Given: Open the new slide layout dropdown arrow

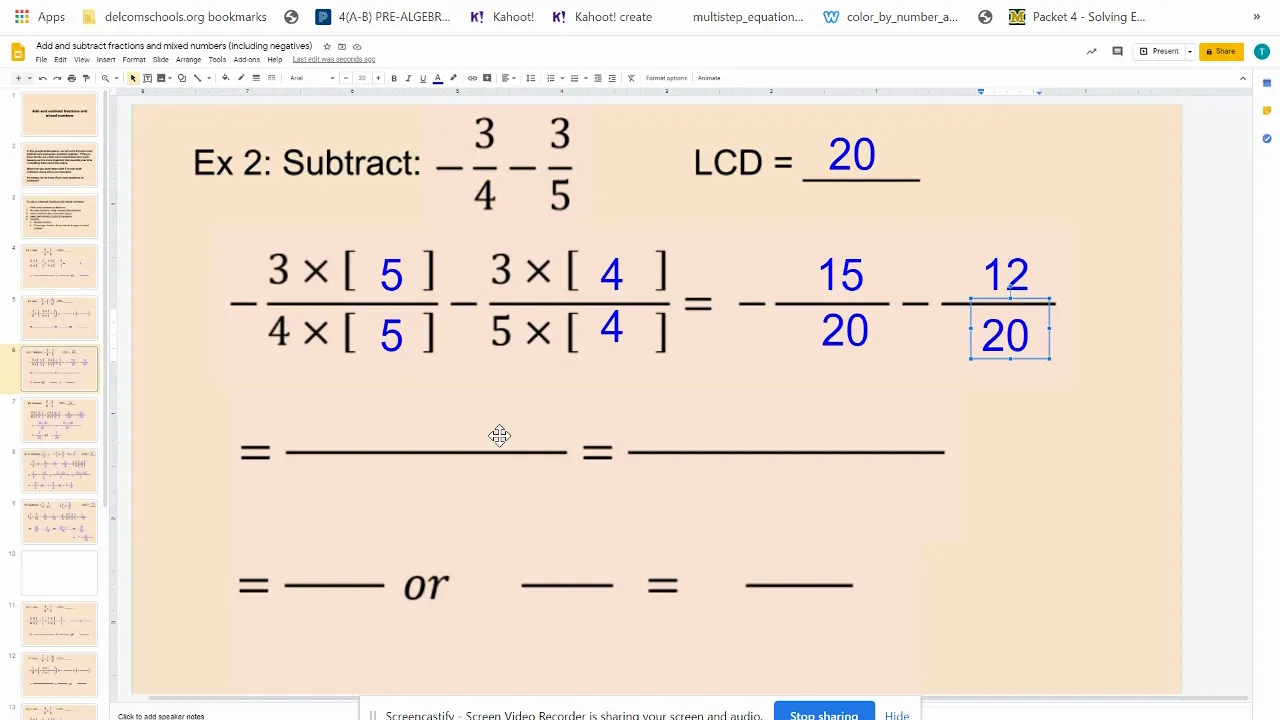Looking at the screenshot, I should pyautogui.click(x=30, y=78).
